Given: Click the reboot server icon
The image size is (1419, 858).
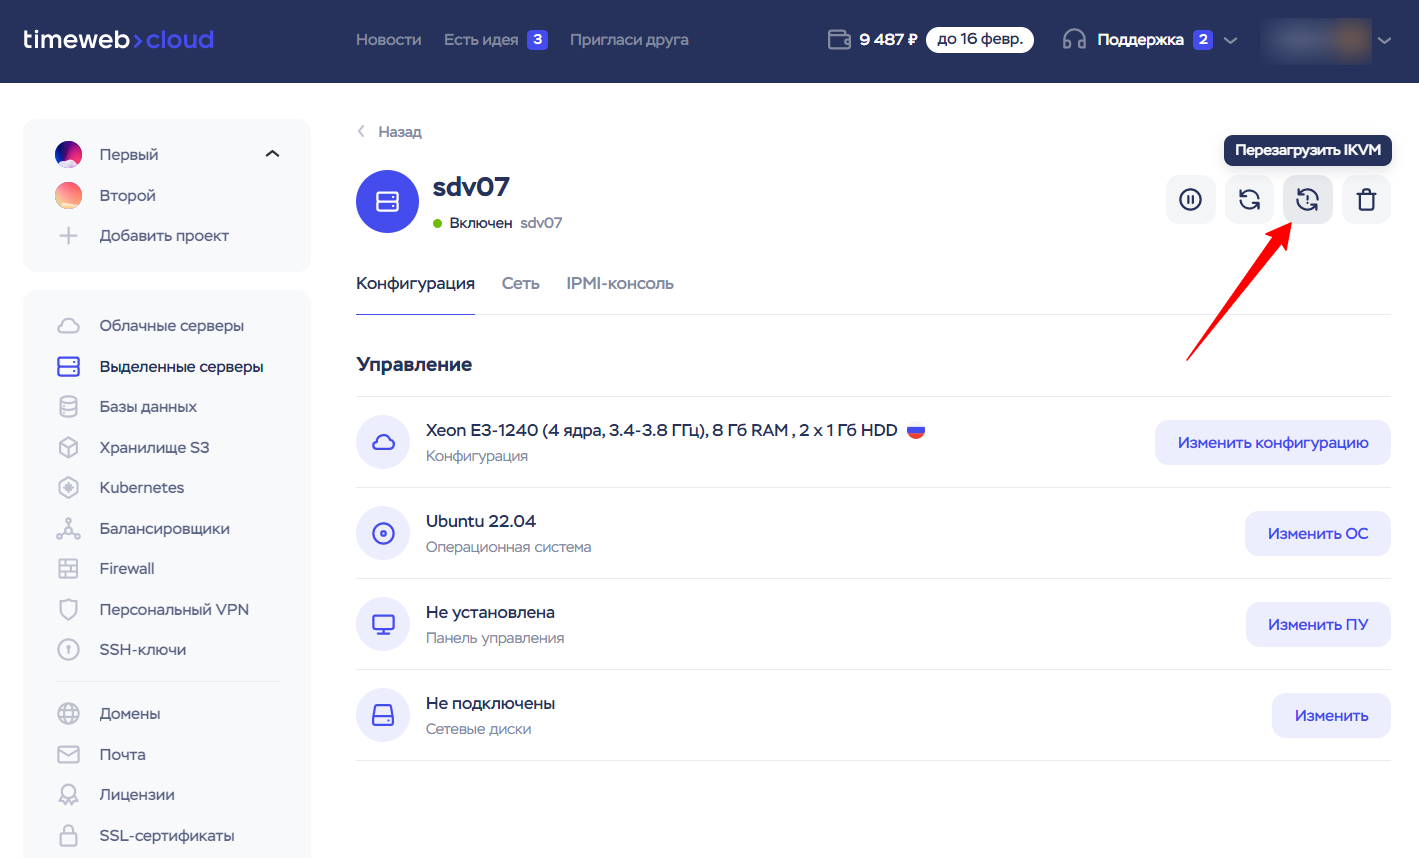Looking at the screenshot, I should tap(1249, 200).
